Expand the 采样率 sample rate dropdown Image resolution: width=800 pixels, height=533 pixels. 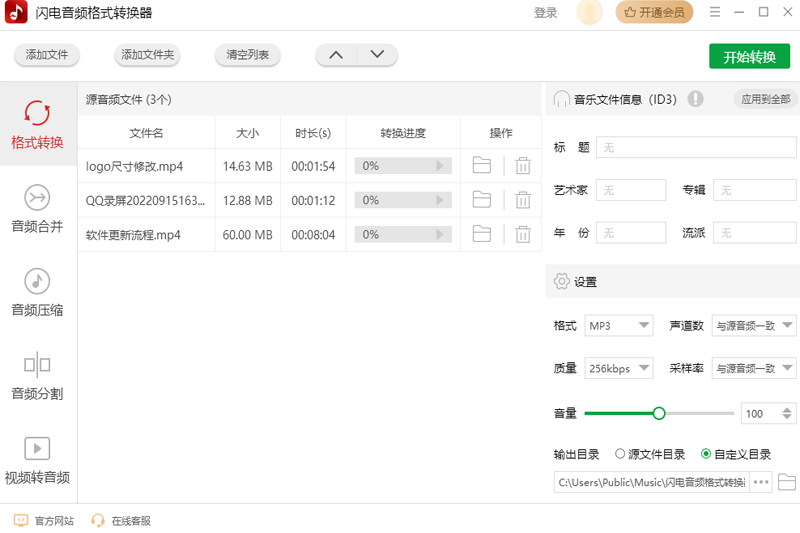[x=754, y=368]
